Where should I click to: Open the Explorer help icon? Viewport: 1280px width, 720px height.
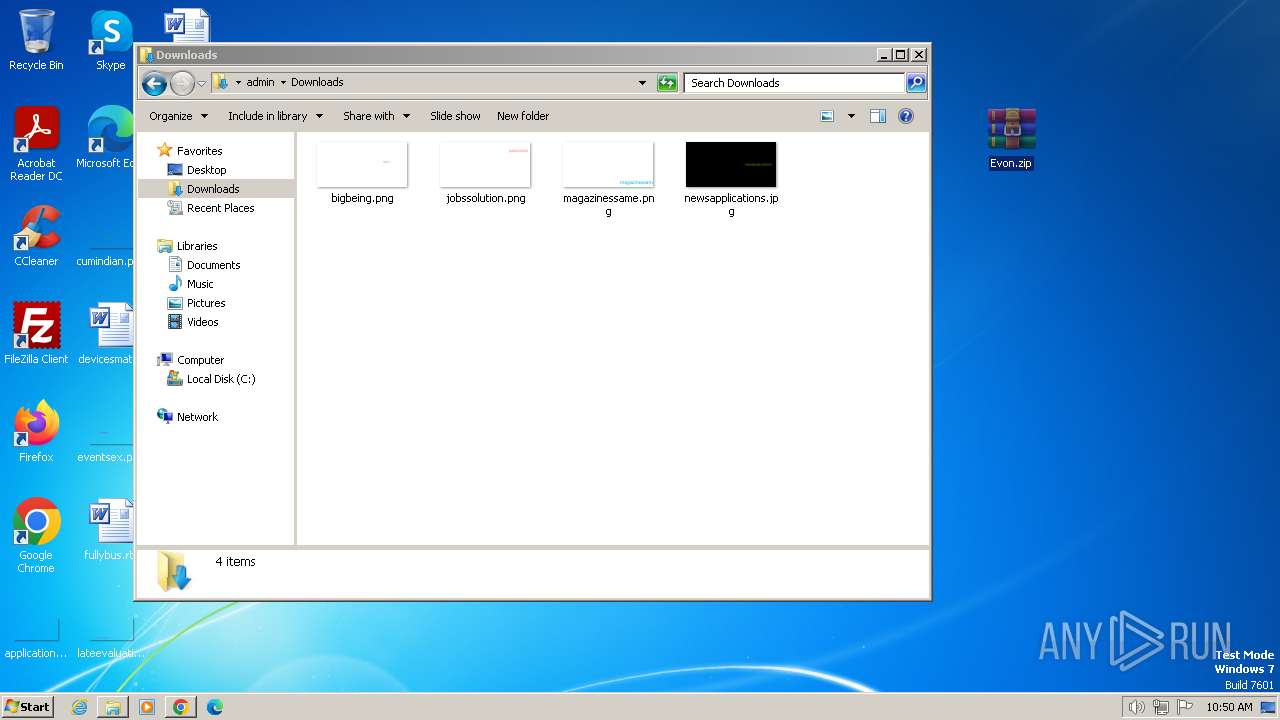pos(906,116)
